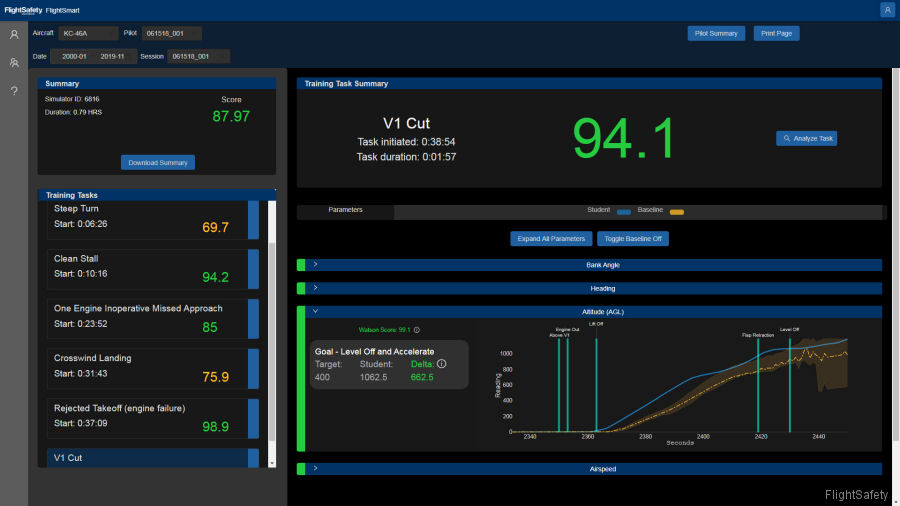Click the V1 Cut score 94.1
The width and height of the screenshot is (900, 506).
click(x=623, y=138)
